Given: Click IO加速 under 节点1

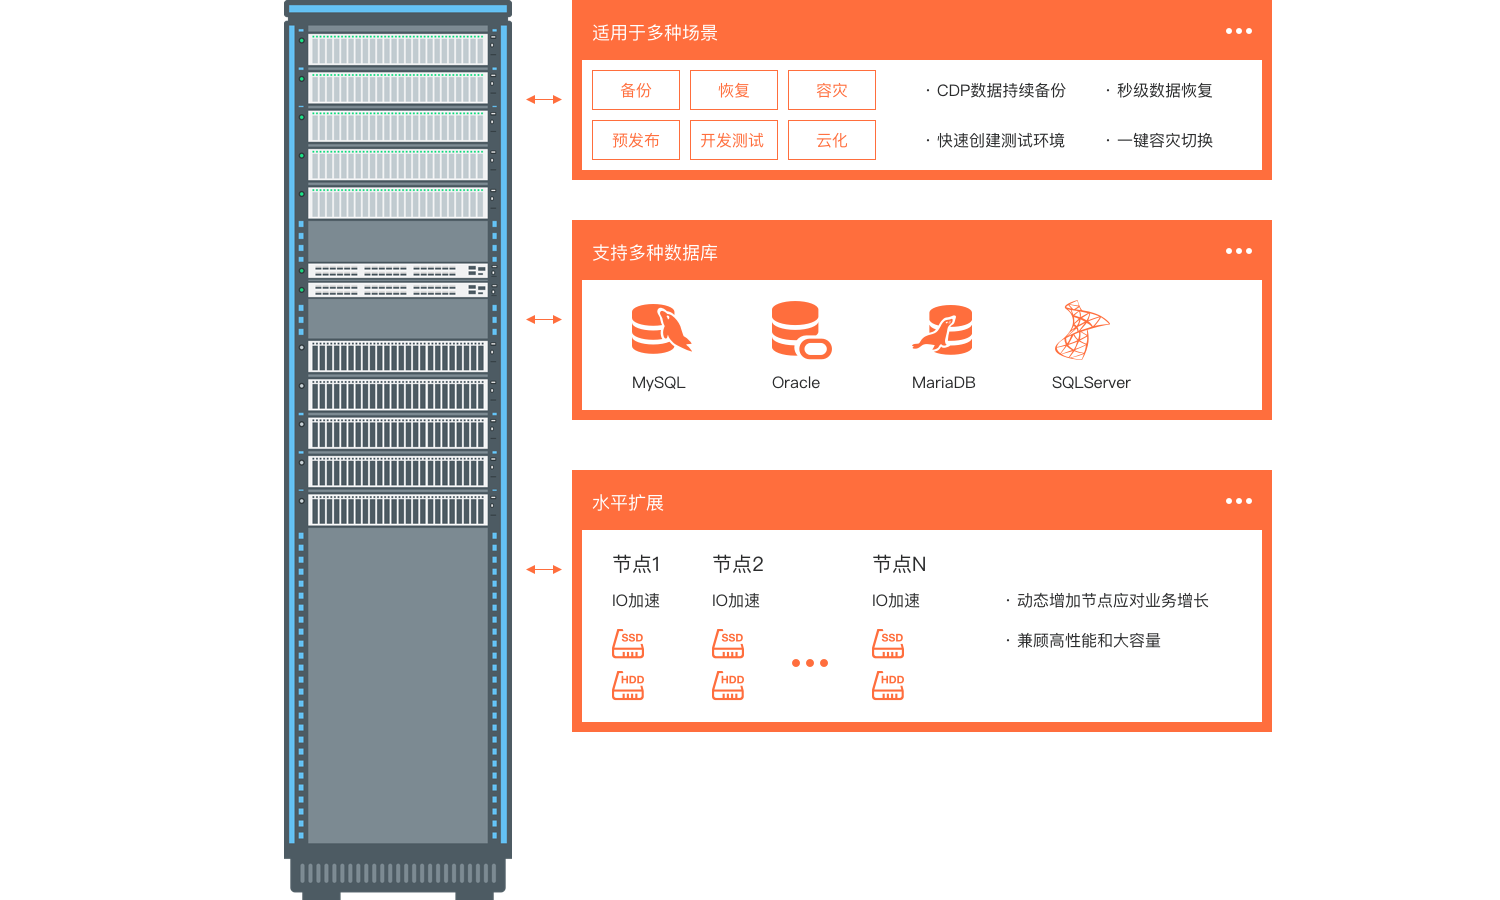Looking at the screenshot, I should pyautogui.click(x=636, y=601).
